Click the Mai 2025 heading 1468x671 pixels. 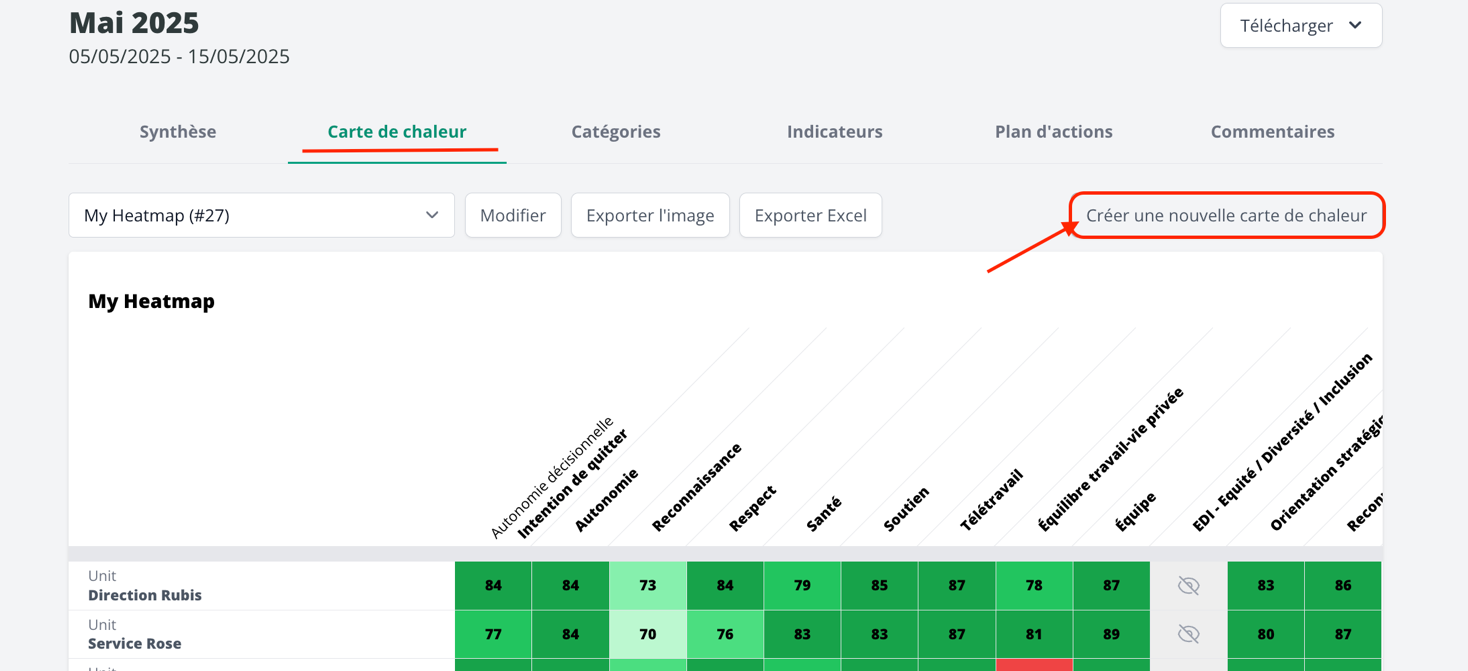tap(134, 22)
